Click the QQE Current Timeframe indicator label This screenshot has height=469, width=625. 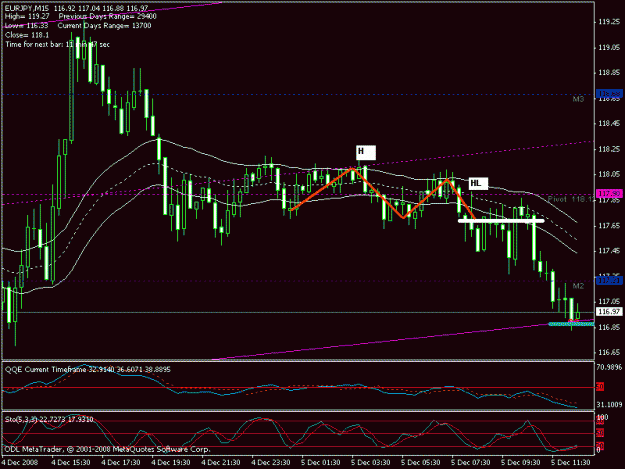click(x=88, y=369)
